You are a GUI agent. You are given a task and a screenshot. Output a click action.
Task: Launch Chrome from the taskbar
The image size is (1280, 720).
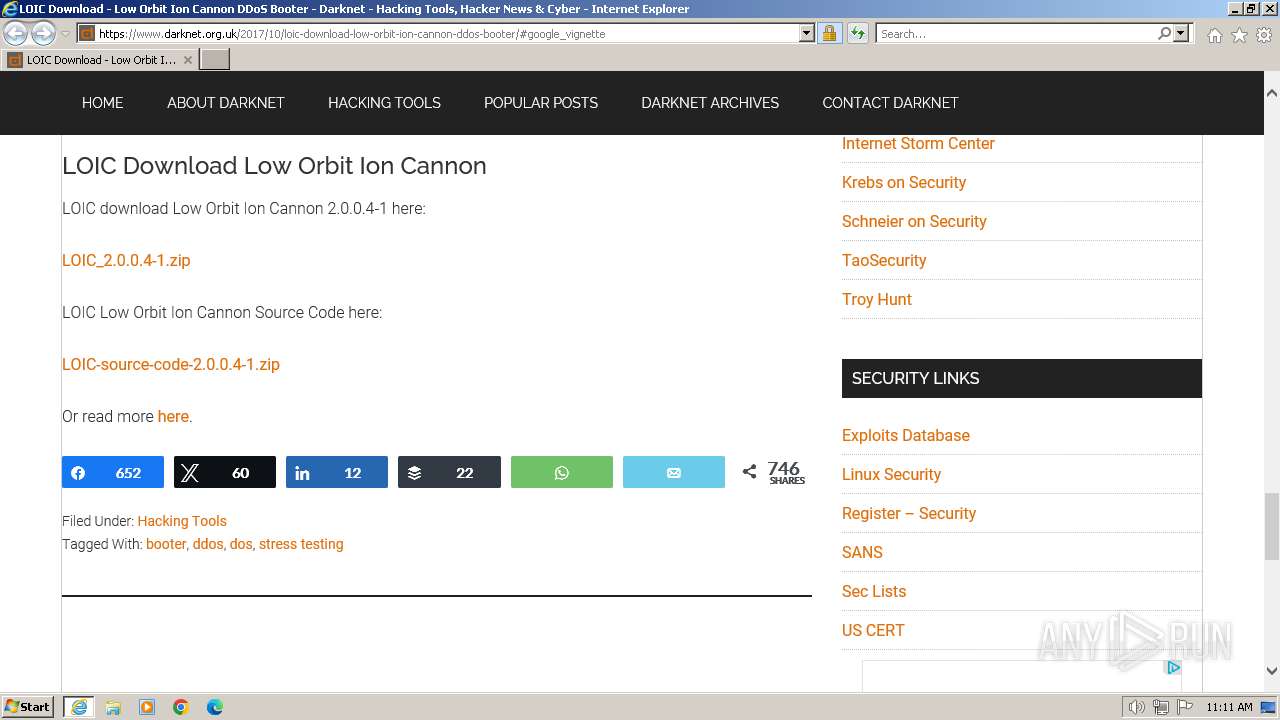[x=181, y=707]
